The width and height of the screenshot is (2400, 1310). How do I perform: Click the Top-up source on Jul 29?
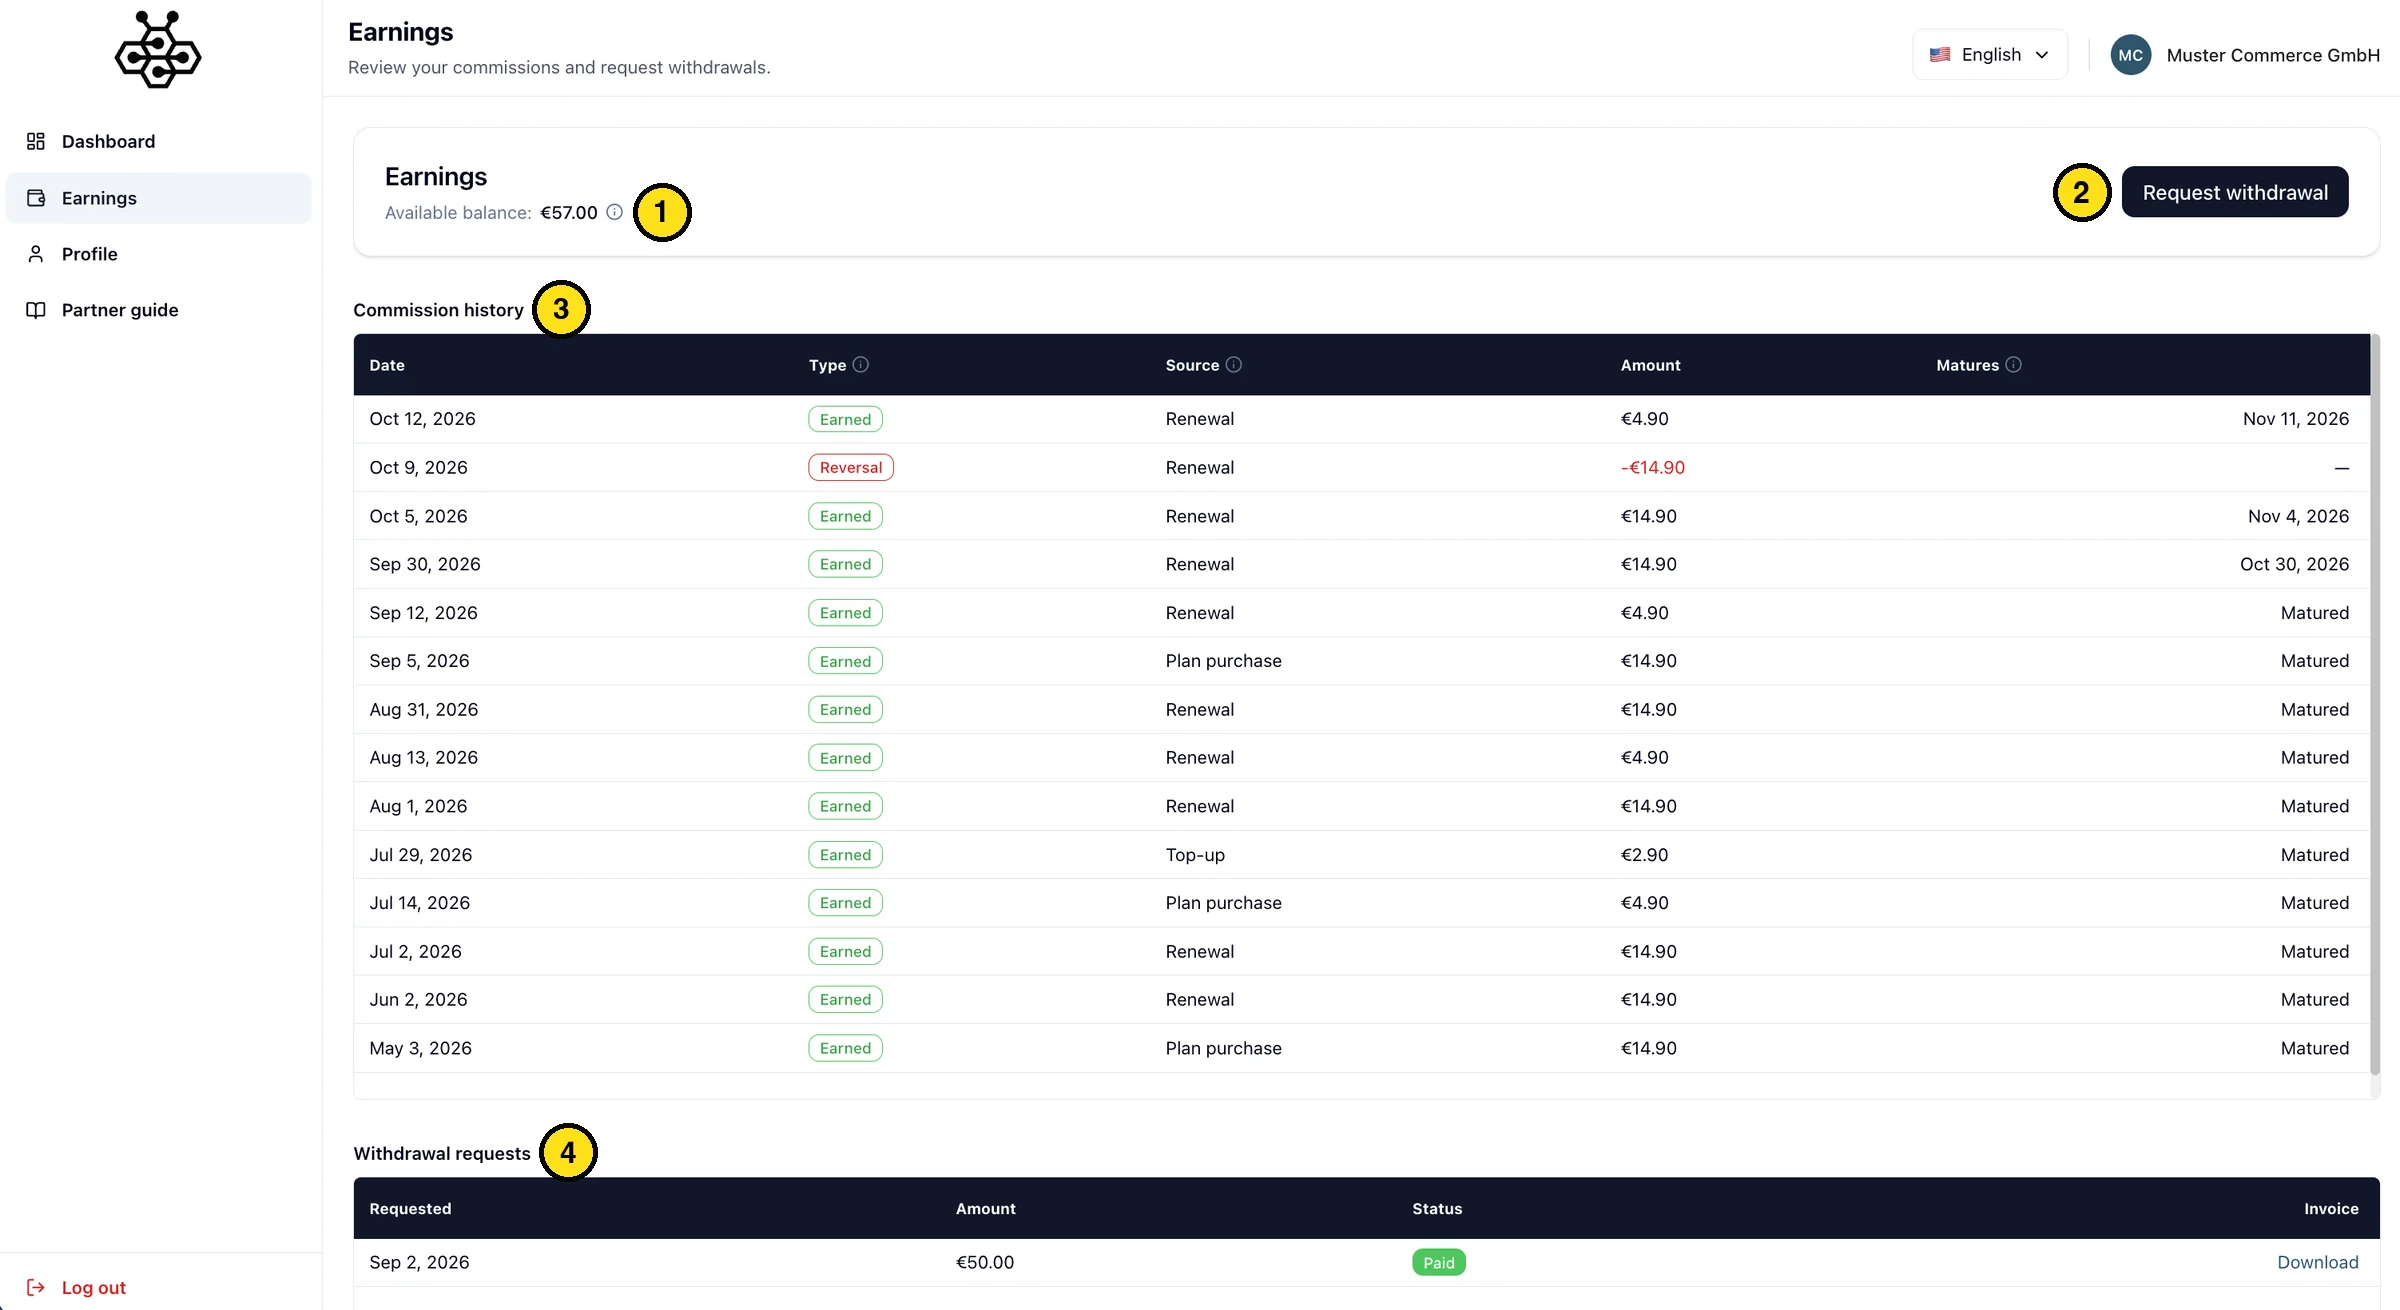coord(1195,855)
